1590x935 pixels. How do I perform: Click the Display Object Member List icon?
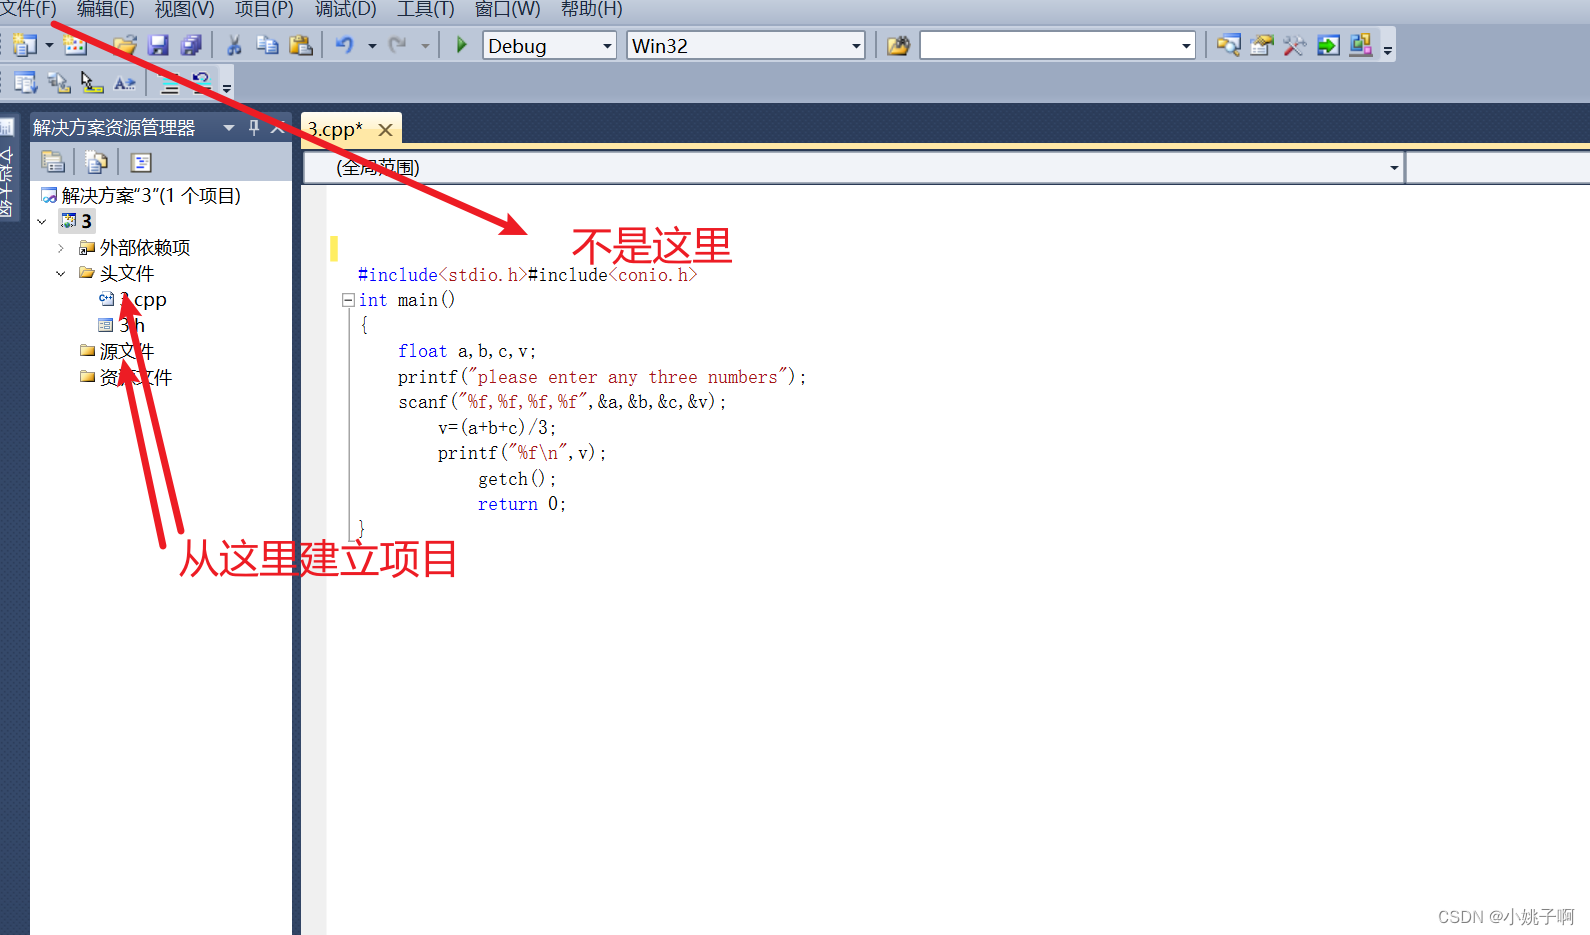[26, 83]
